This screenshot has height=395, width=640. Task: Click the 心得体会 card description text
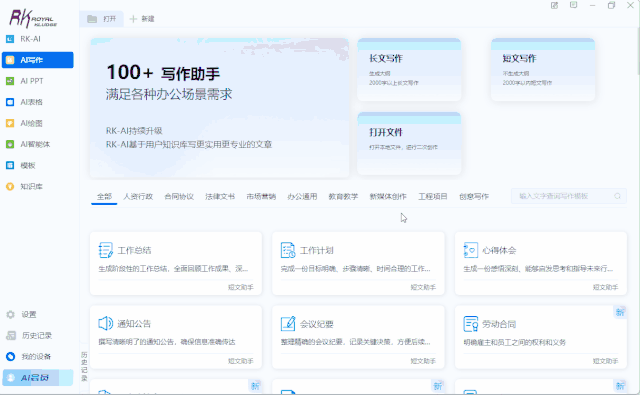coord(538,269)
